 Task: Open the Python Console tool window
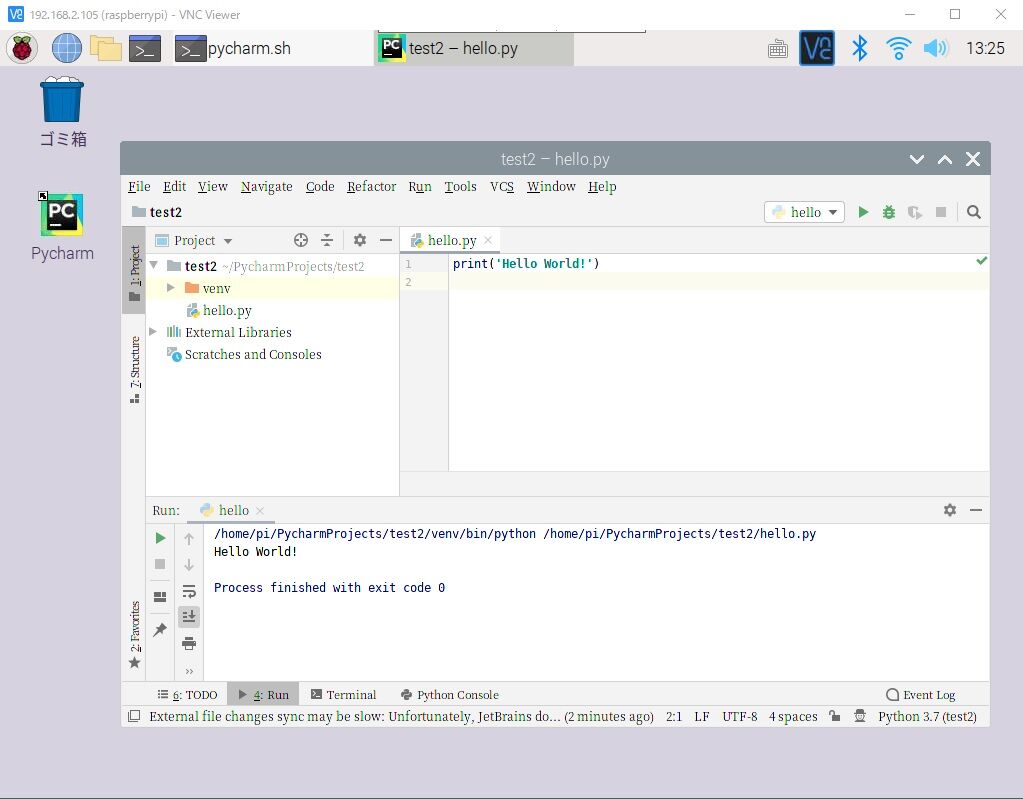pos(450,695)
